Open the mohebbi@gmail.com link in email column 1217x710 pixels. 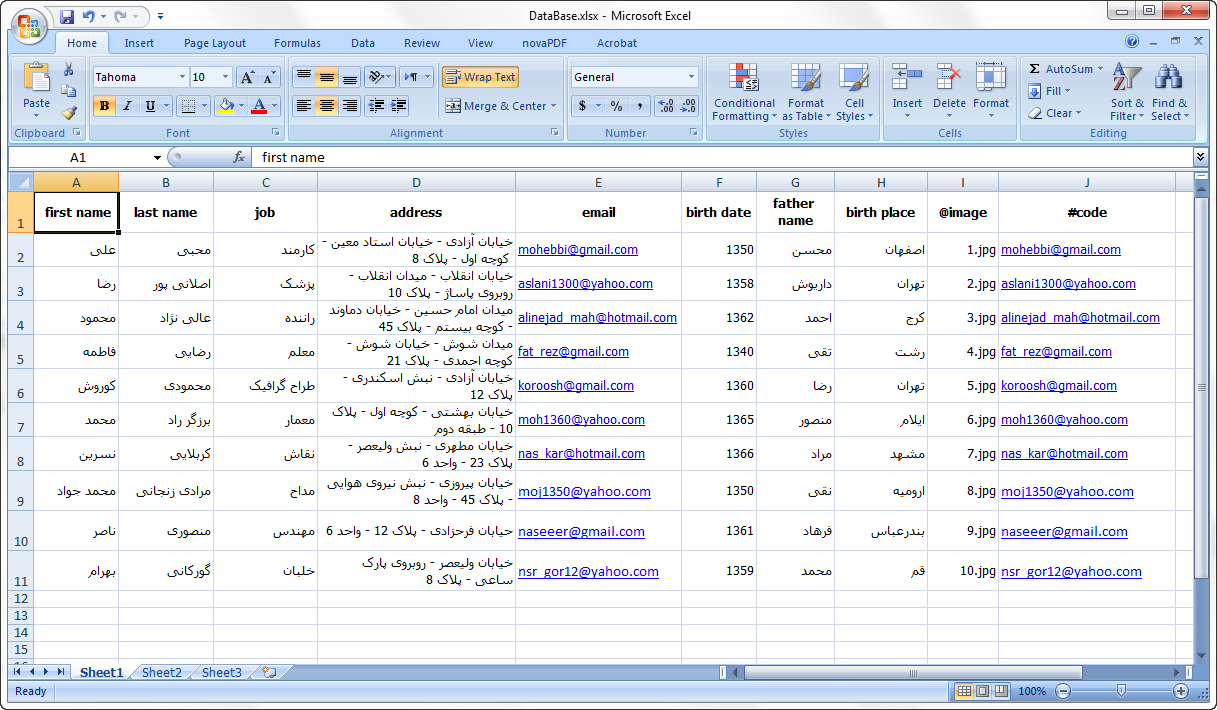pos(577,250)
